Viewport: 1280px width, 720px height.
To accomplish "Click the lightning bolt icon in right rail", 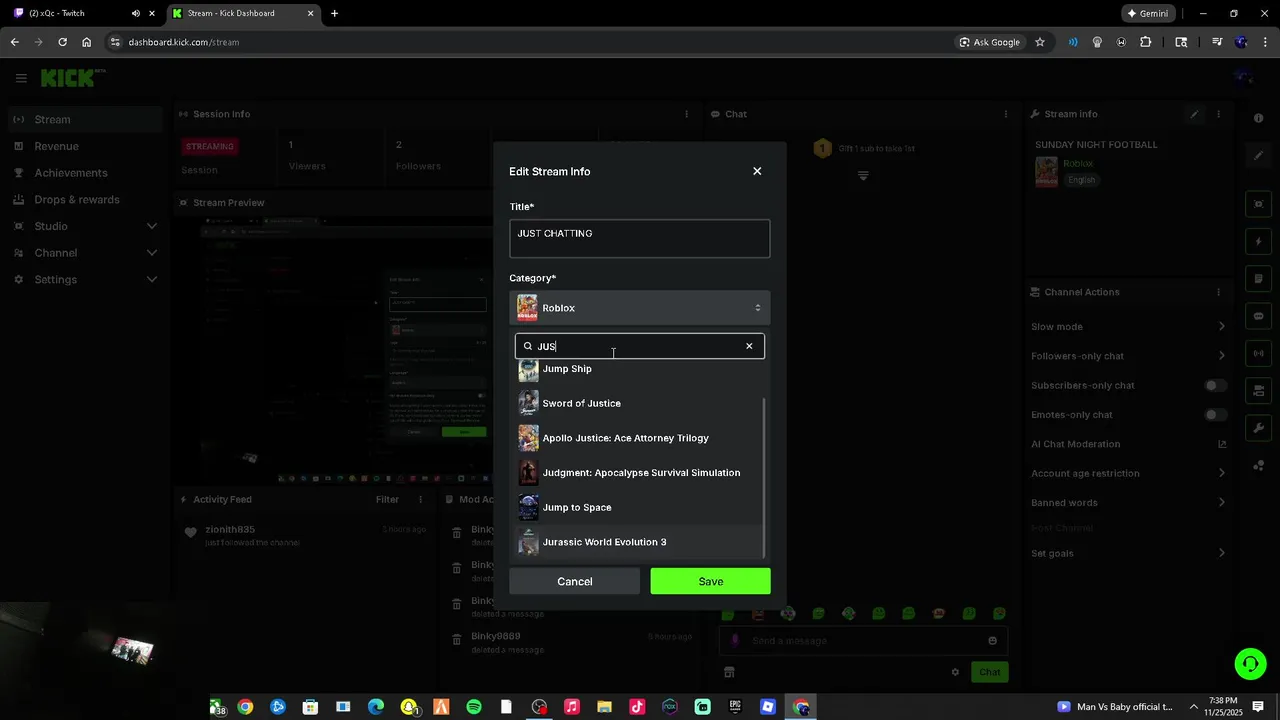I will (x=1259, y=242).
